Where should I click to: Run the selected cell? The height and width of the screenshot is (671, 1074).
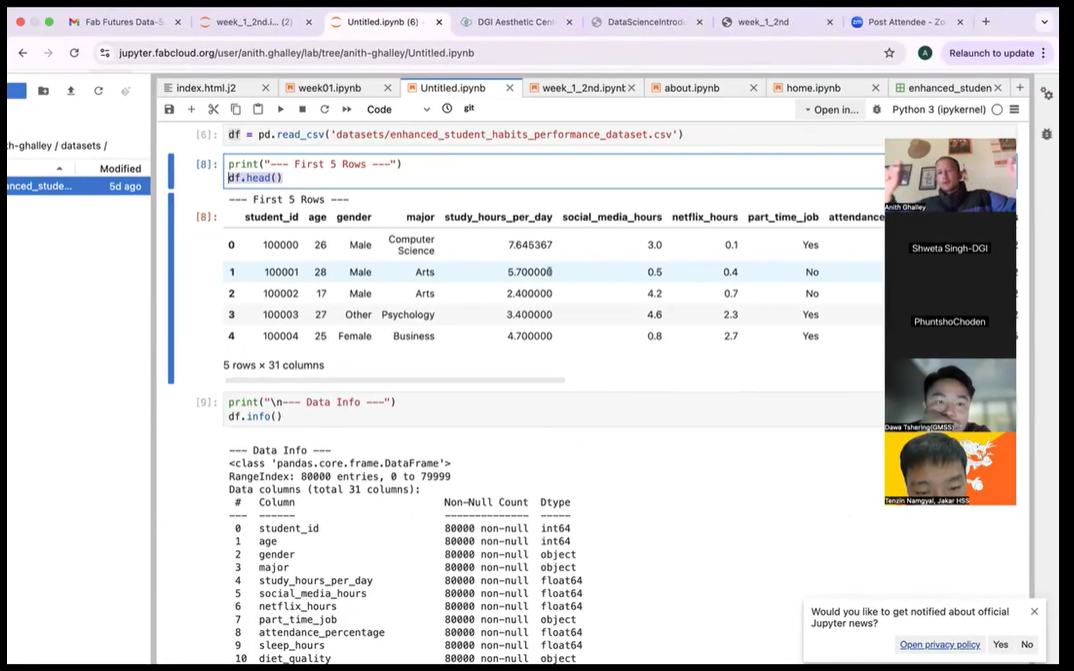[280, 109]
